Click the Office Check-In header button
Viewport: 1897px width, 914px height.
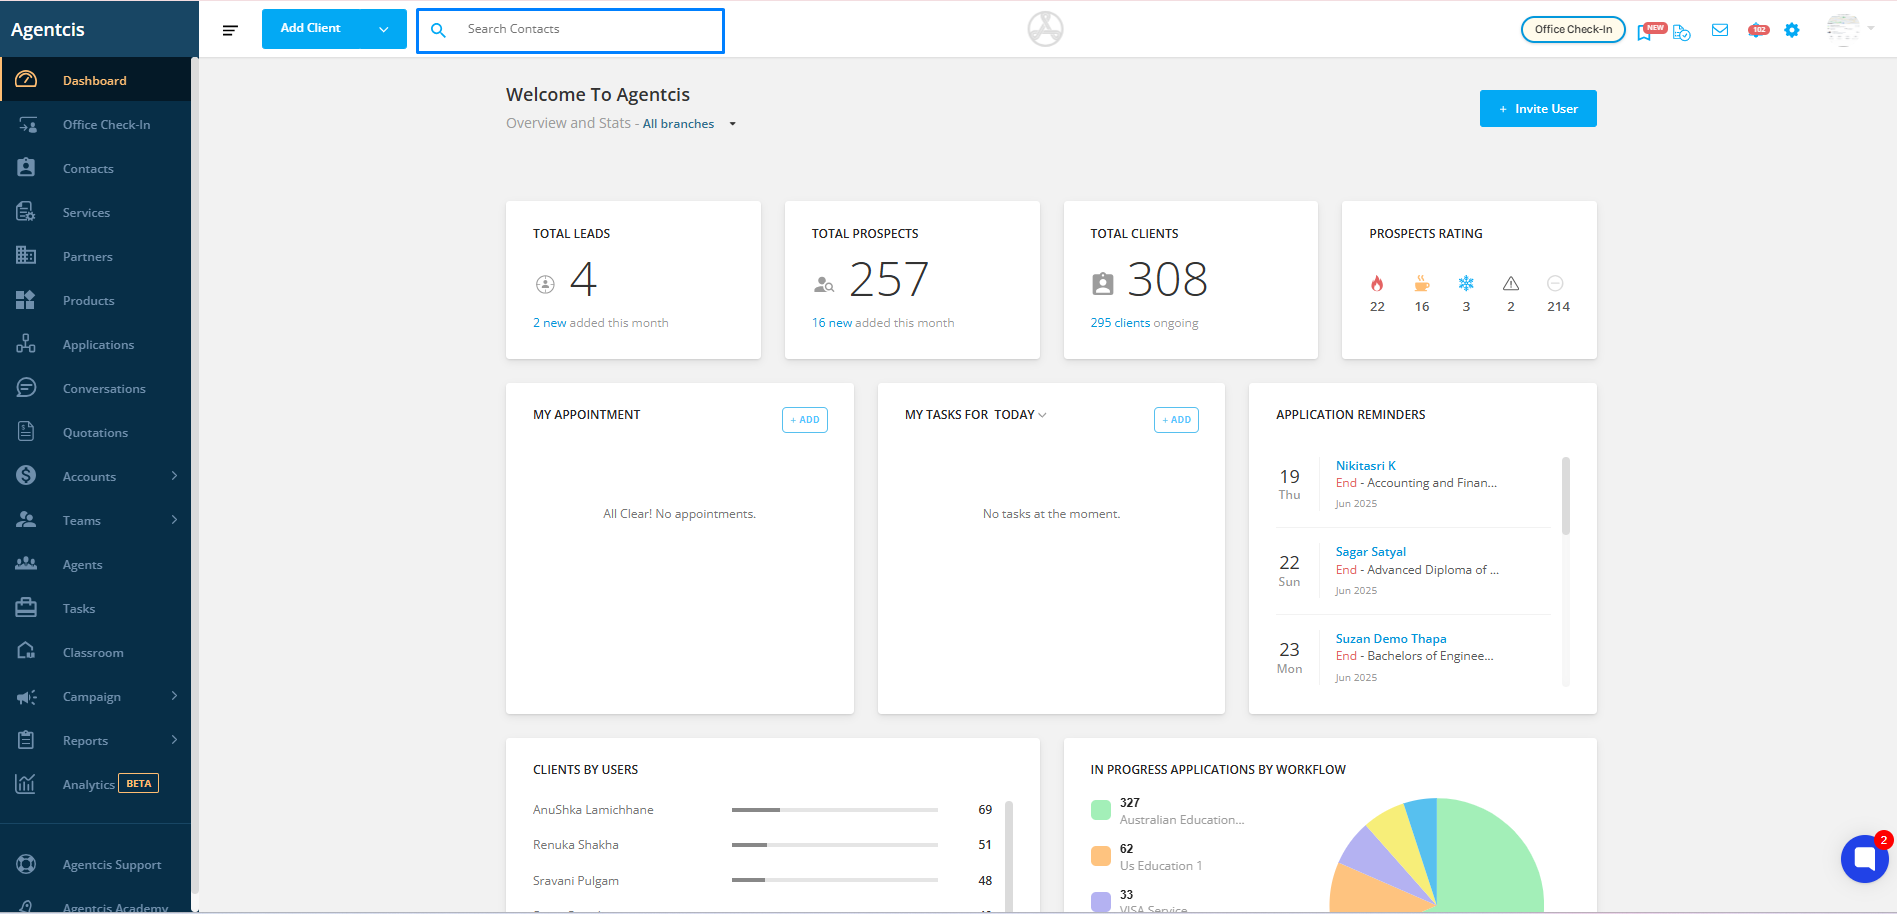click(x=1573, y=30)
